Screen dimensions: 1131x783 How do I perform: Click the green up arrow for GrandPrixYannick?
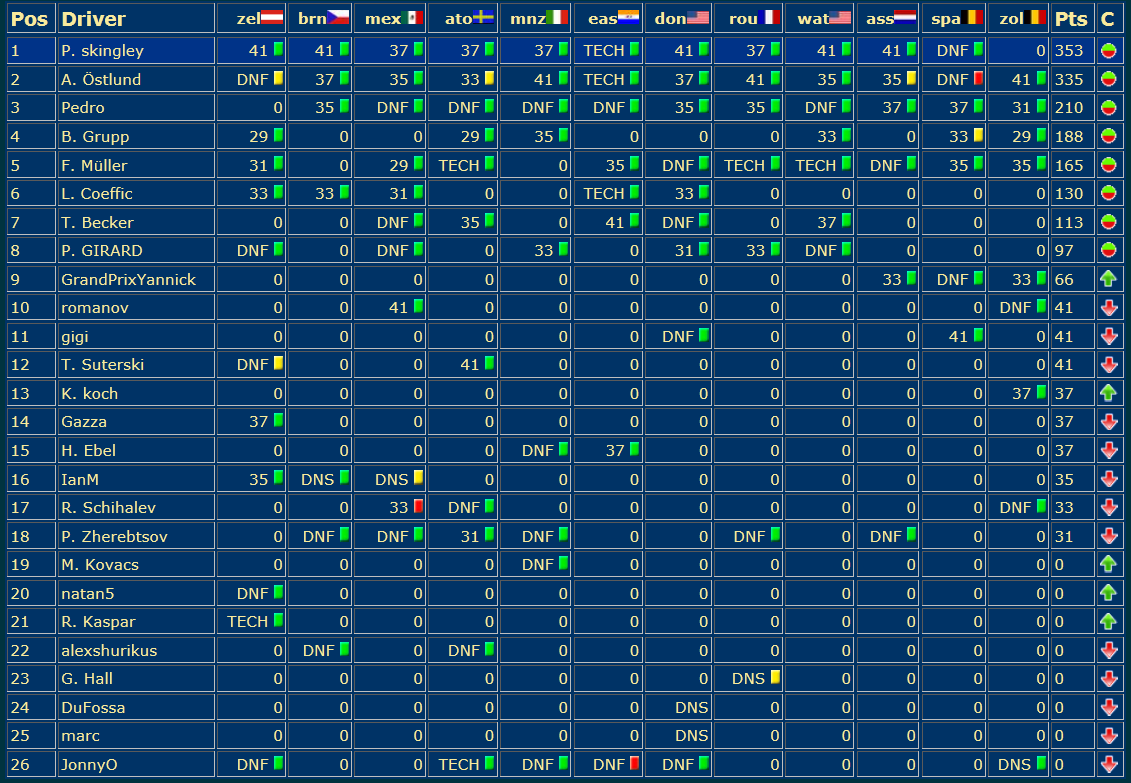point(1107,279)
